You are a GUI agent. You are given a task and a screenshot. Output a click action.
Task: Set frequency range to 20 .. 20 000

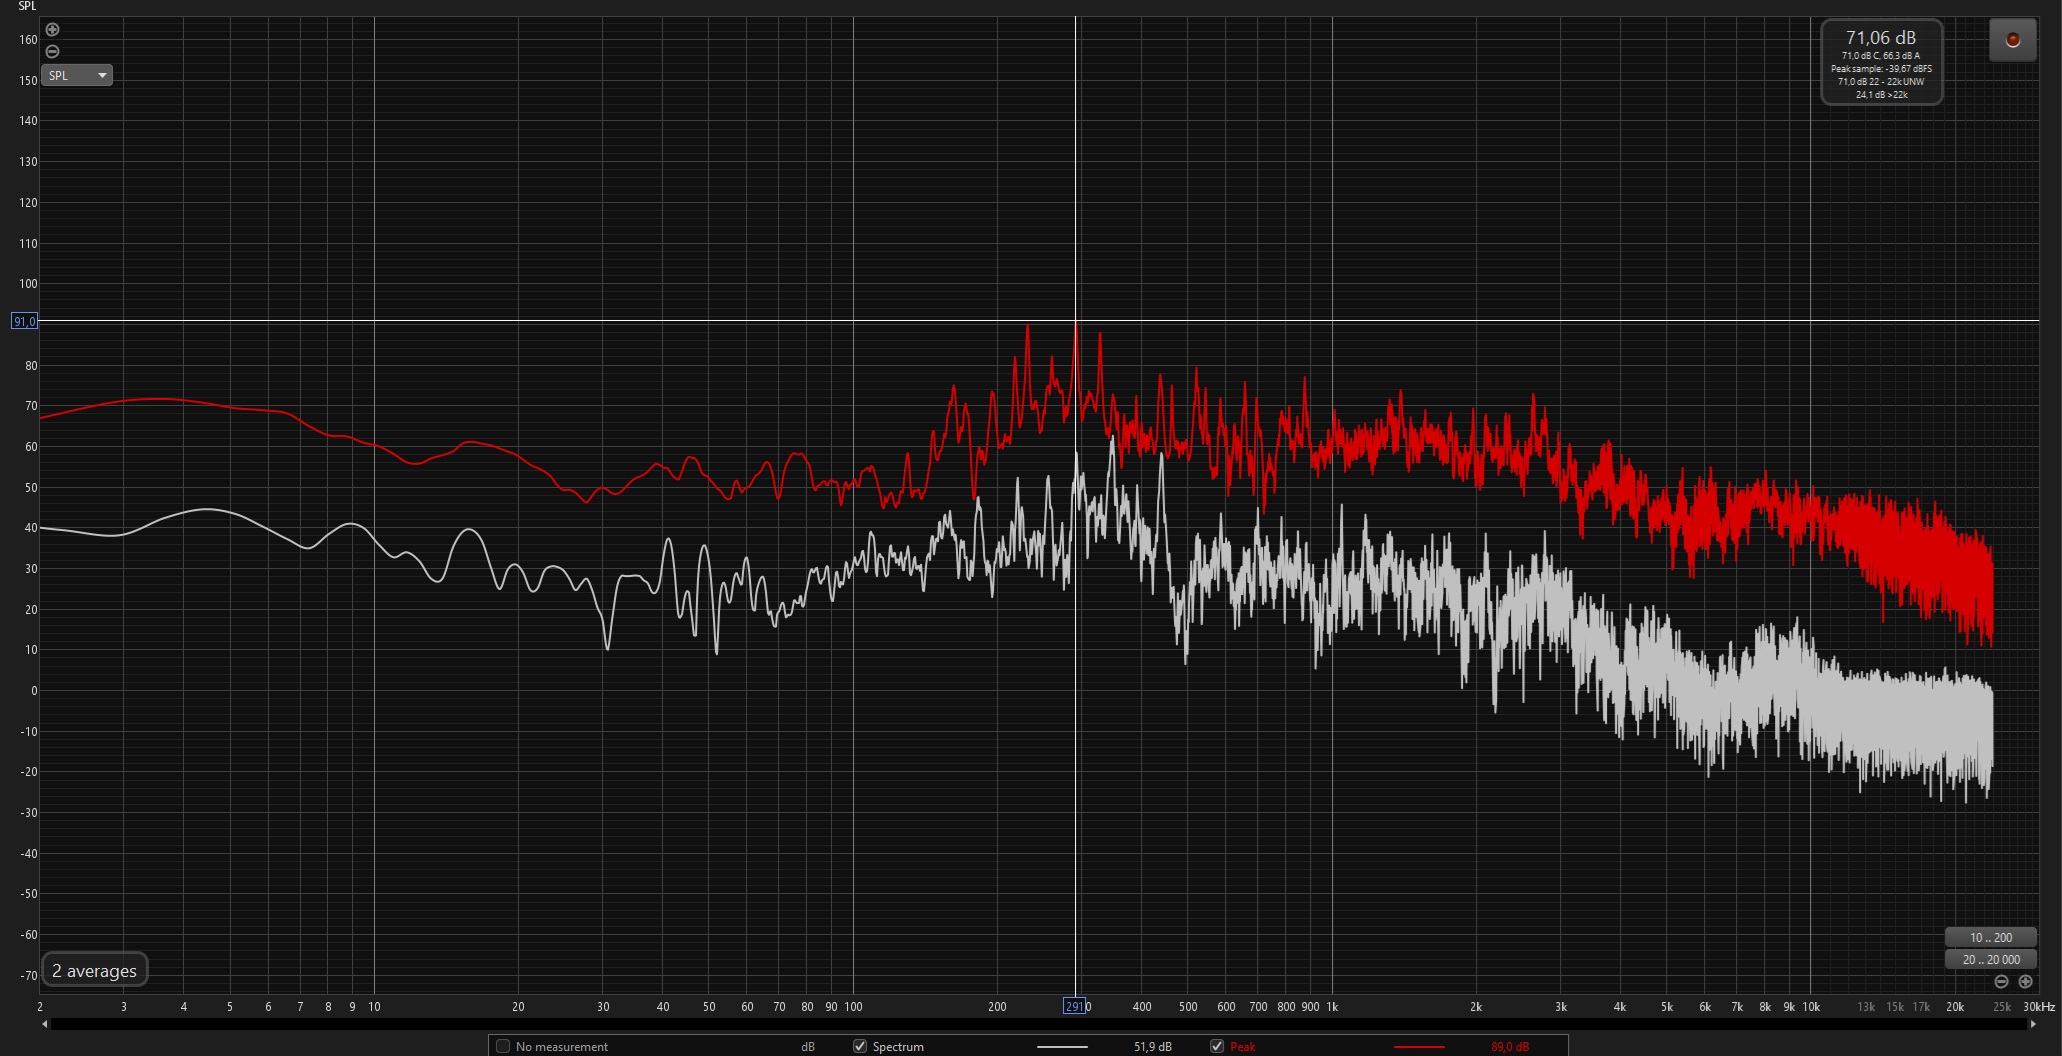point(1990,960)
